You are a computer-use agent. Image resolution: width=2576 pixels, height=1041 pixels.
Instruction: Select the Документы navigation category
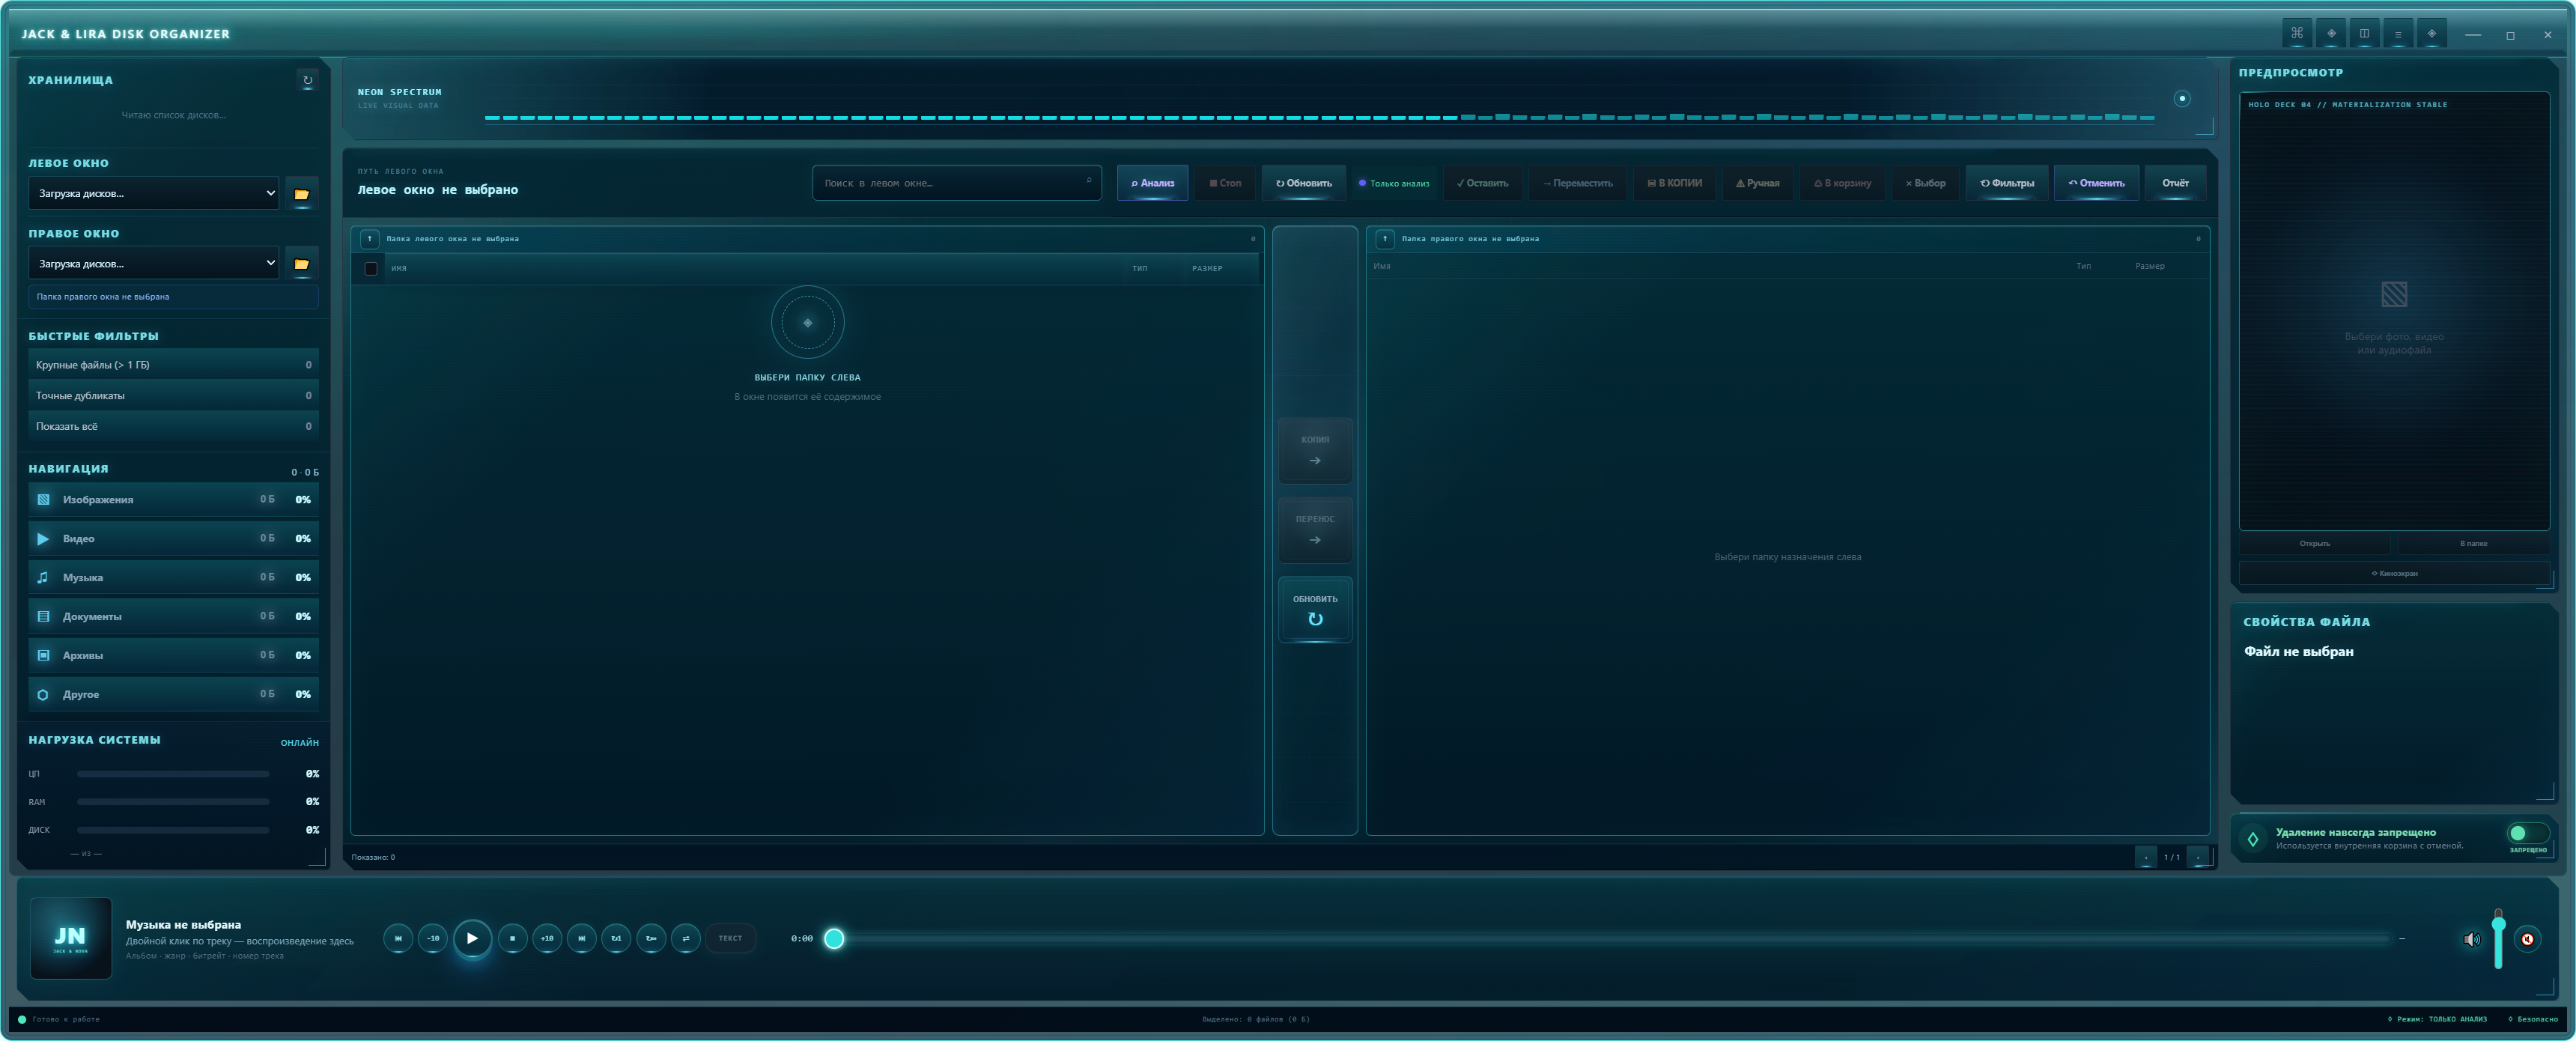click(x=173, y=617)
